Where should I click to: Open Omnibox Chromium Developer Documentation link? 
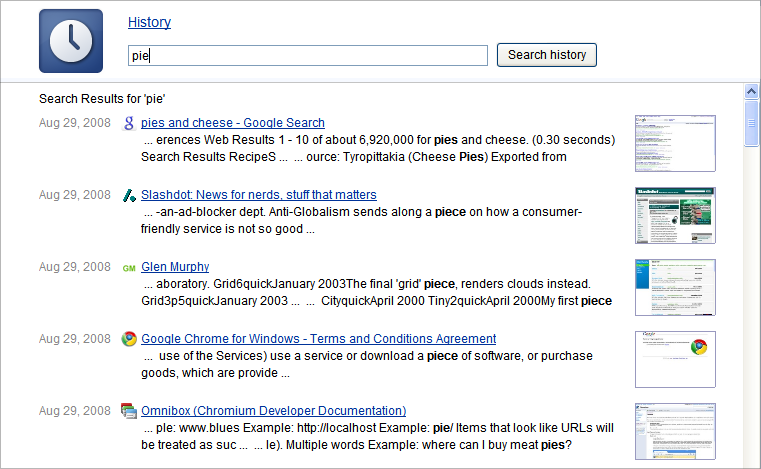(x=274, y=411)
